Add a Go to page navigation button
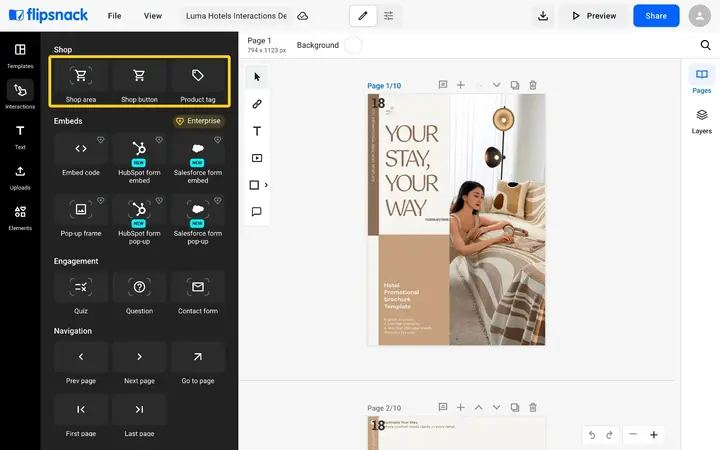This screenshot has width=720, height=450. (x=198, y=363)
